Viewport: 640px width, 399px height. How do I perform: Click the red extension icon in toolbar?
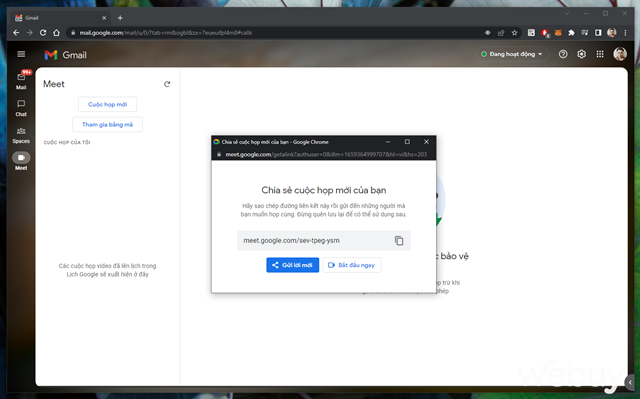point(545,33)
